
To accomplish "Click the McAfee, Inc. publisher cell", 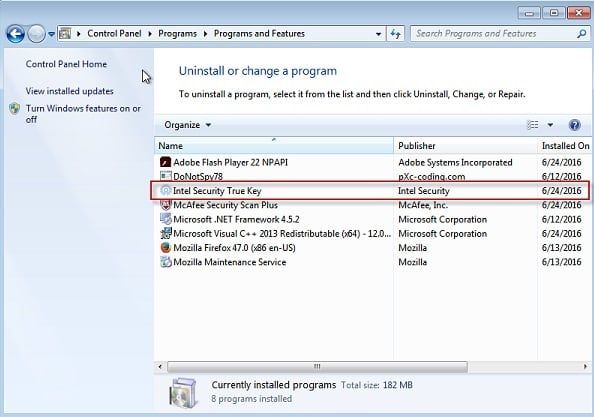I will pyautogui.click(x=423, y=205).
